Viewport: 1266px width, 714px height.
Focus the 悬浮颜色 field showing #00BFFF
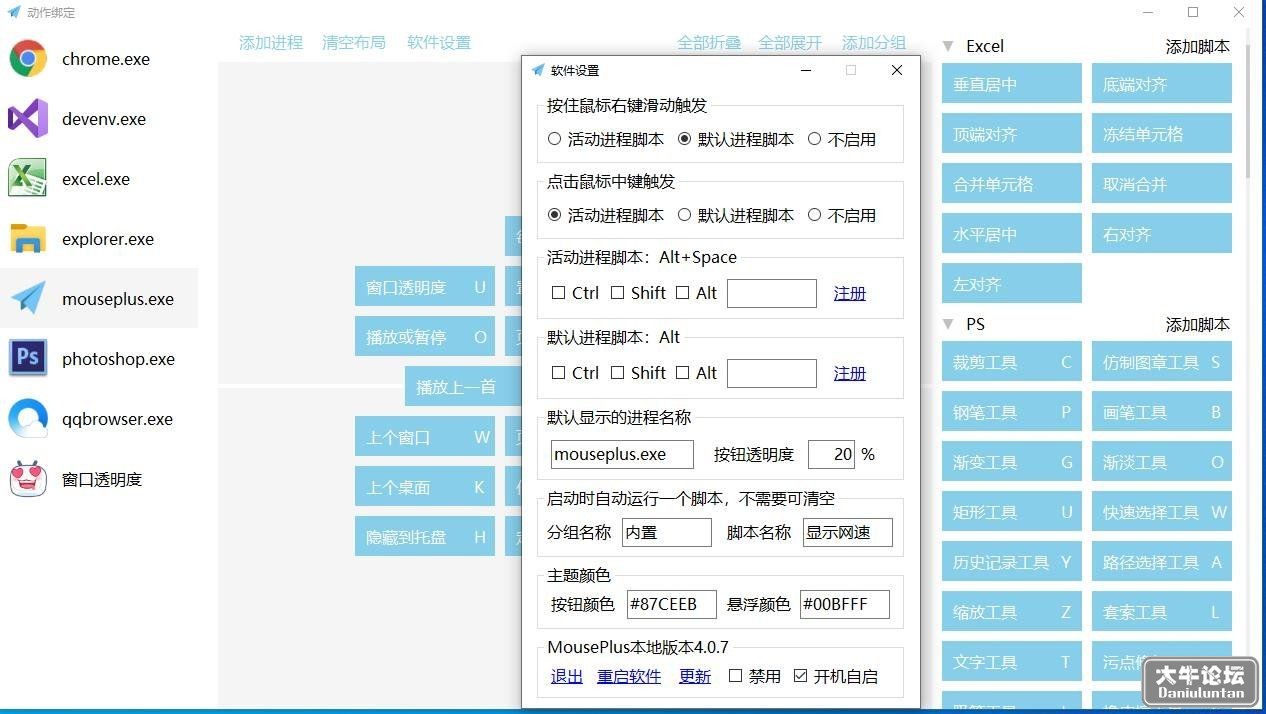(845, 604)
